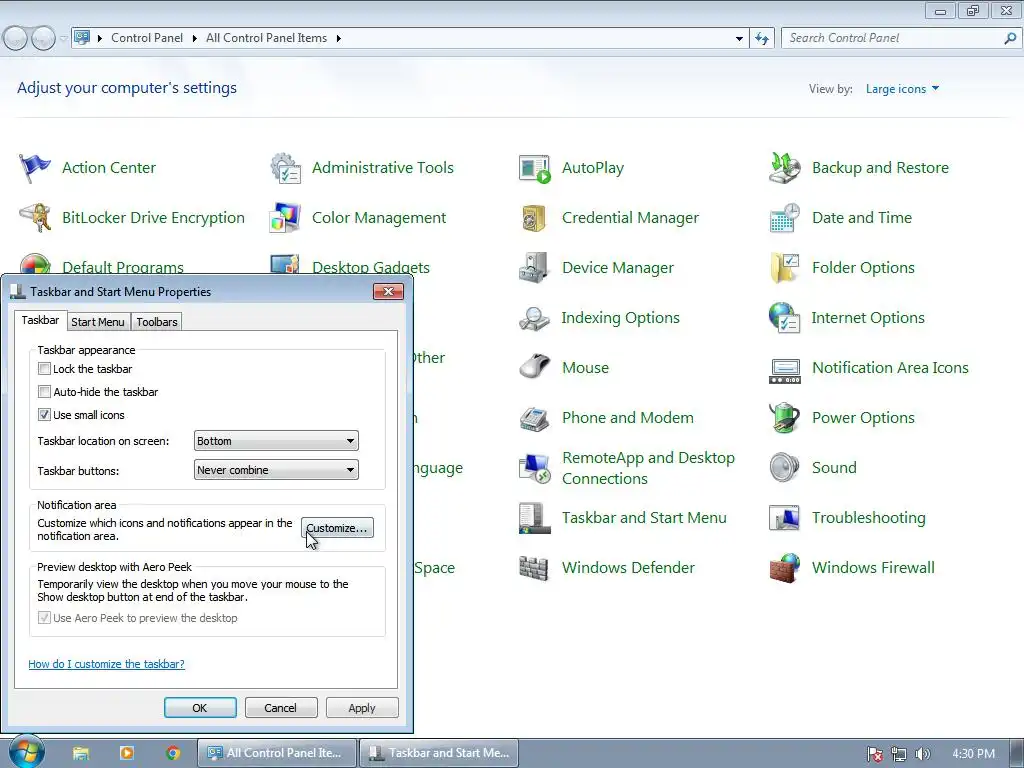Expand arrow after All Control Panel Items
The width and height of the screenshot is (1024, 768).
pos(338,39)
